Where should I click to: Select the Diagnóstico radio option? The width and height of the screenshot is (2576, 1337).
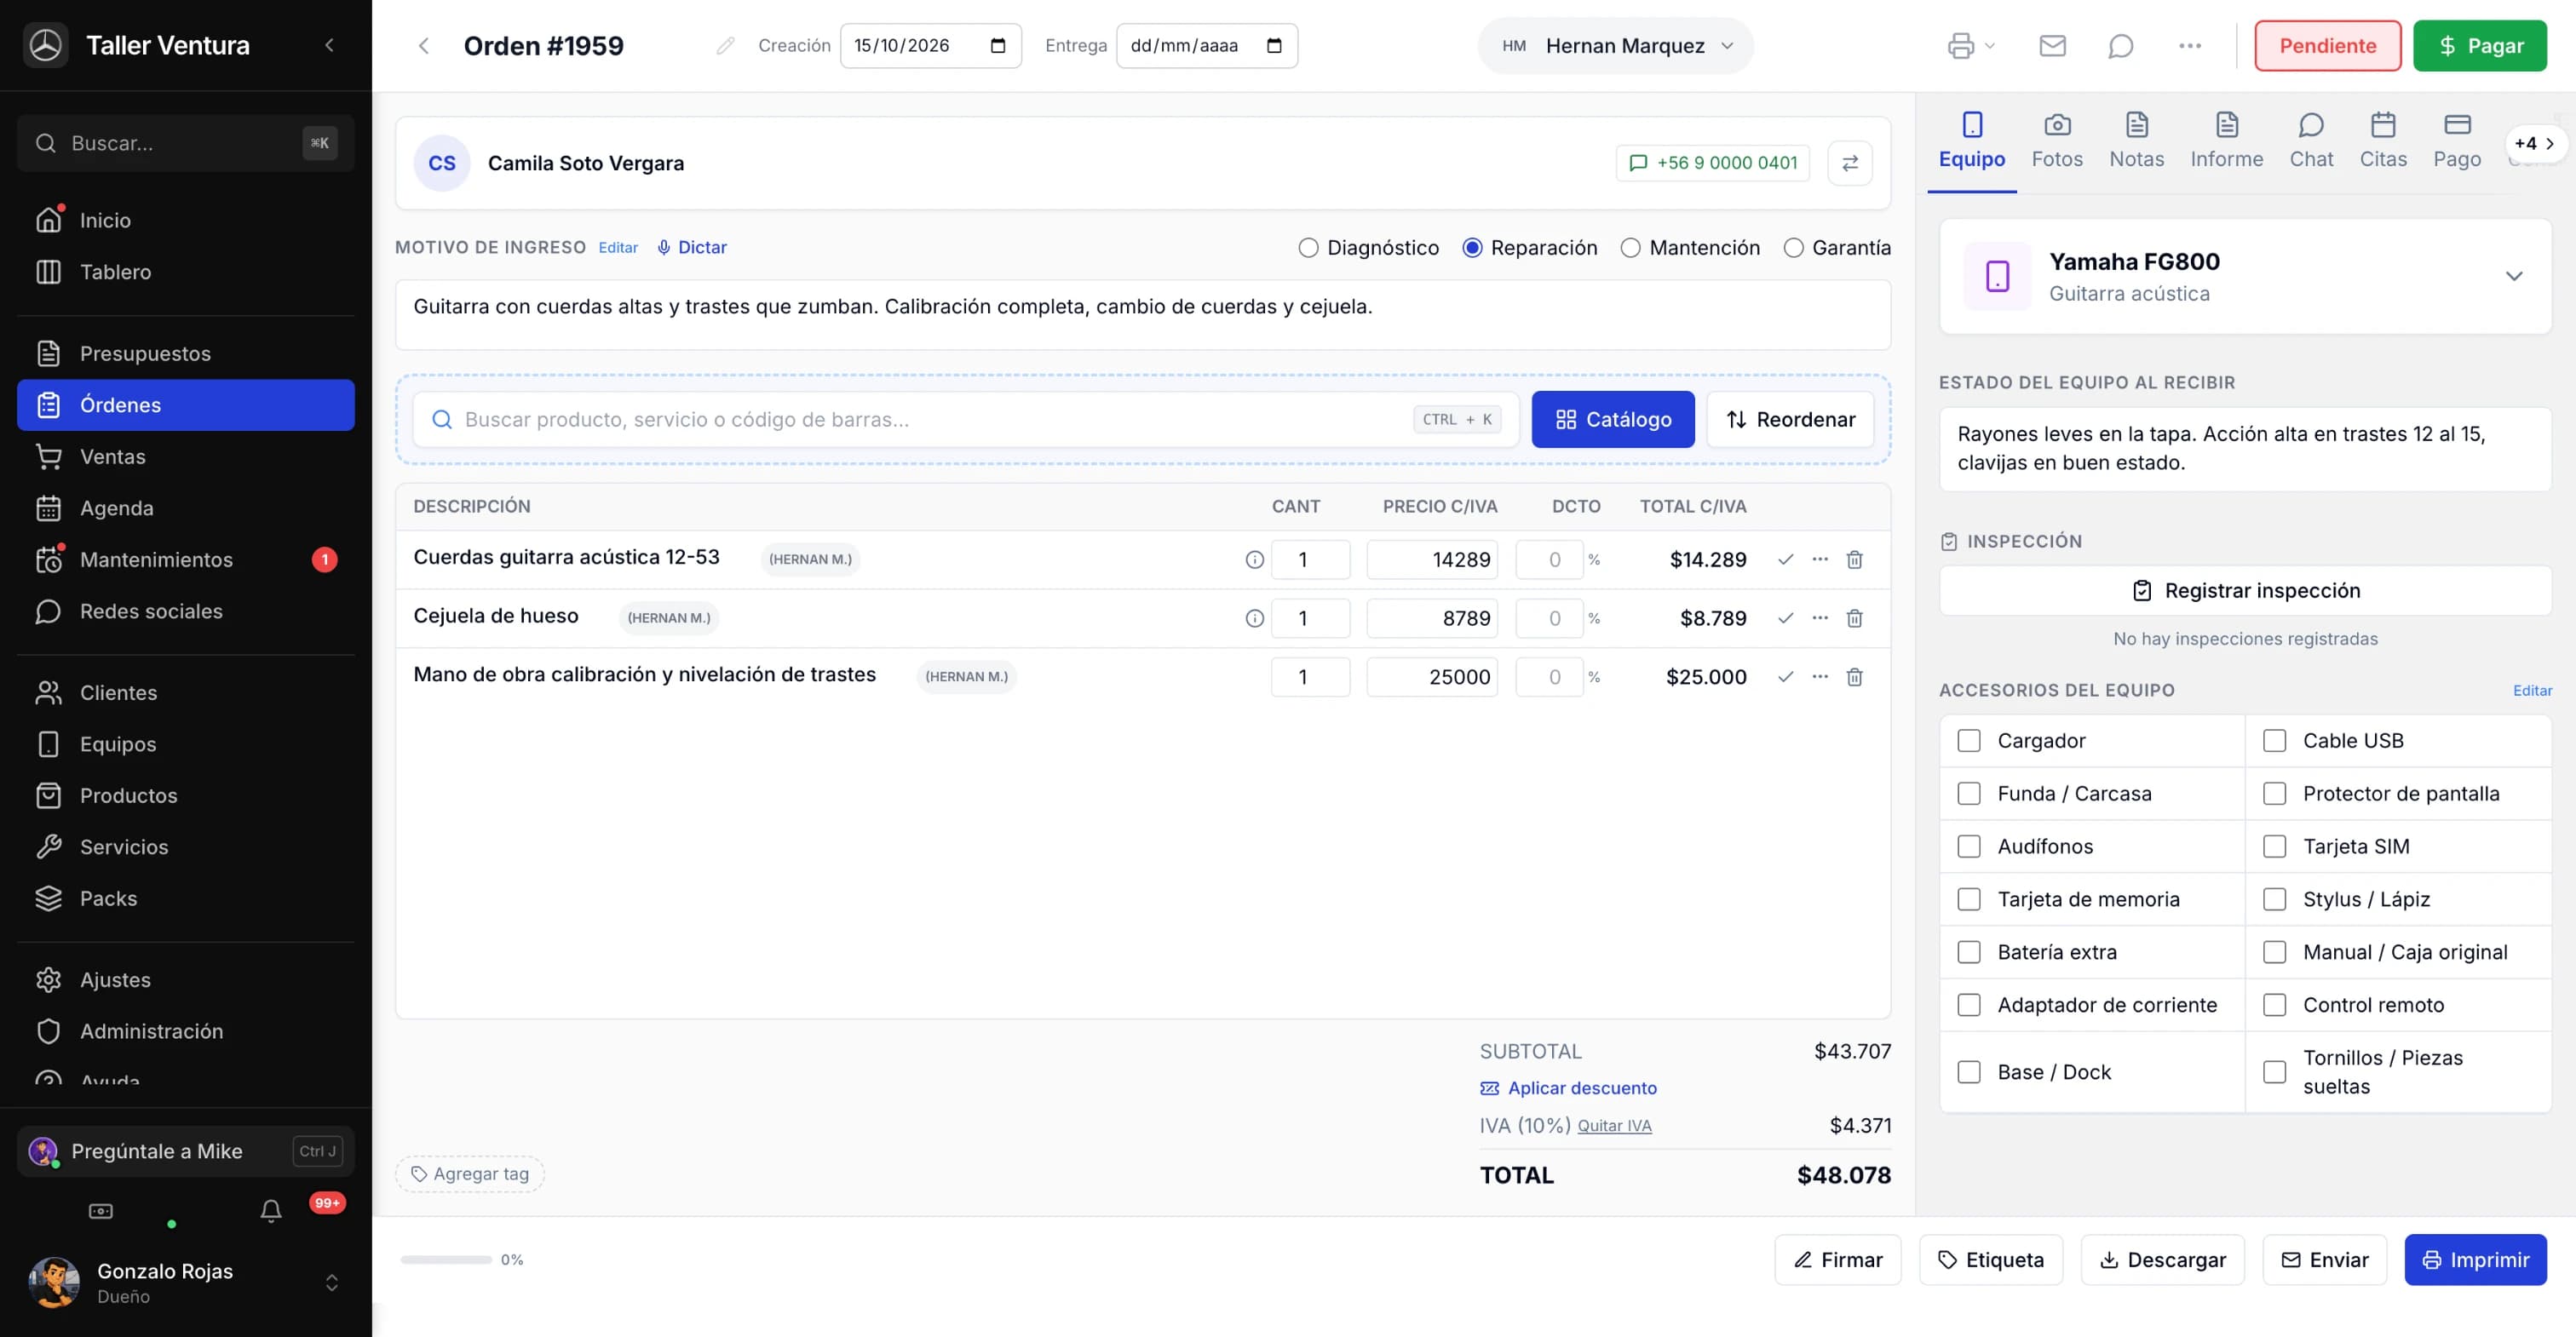point(1308,248)
